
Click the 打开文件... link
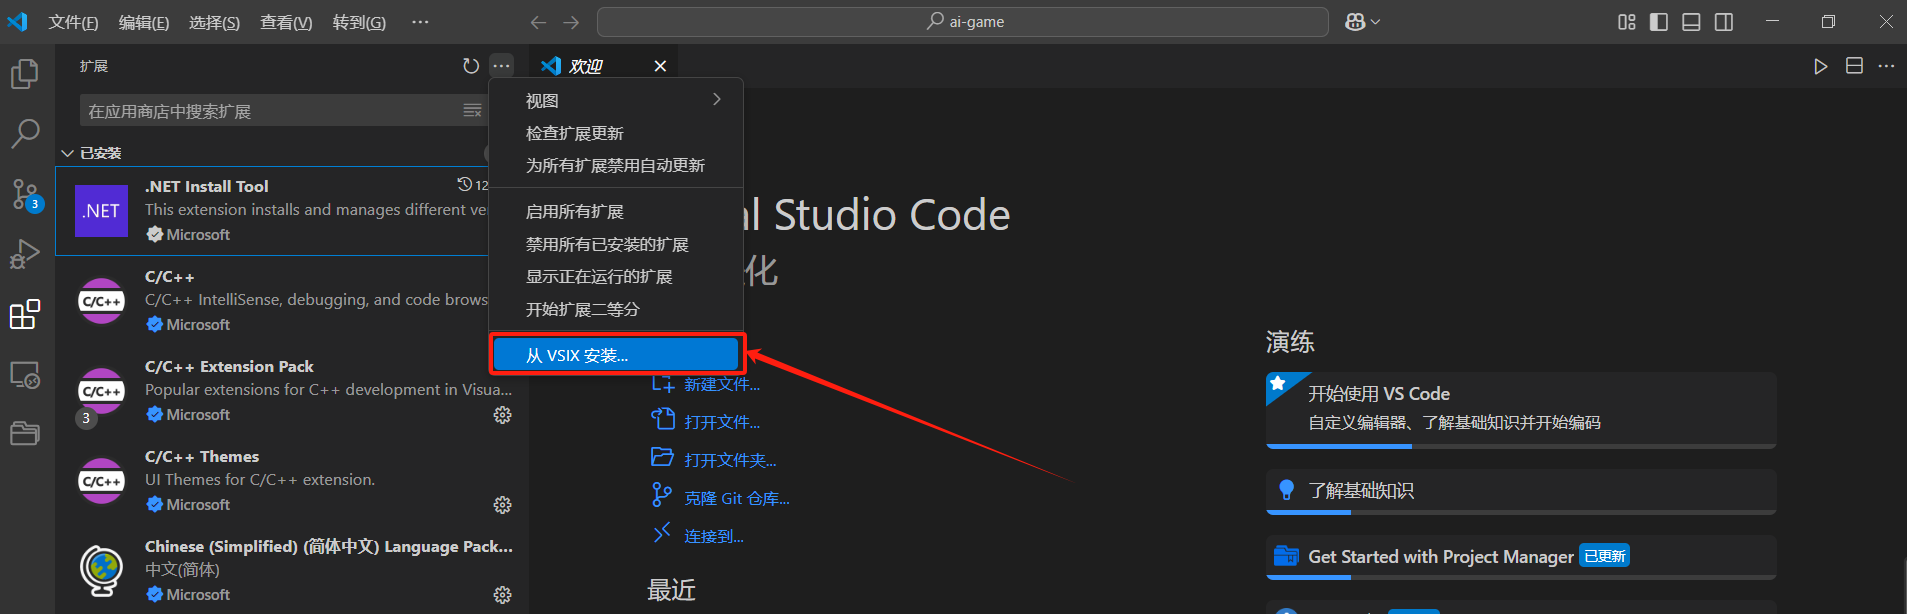(x=722, y=422)
